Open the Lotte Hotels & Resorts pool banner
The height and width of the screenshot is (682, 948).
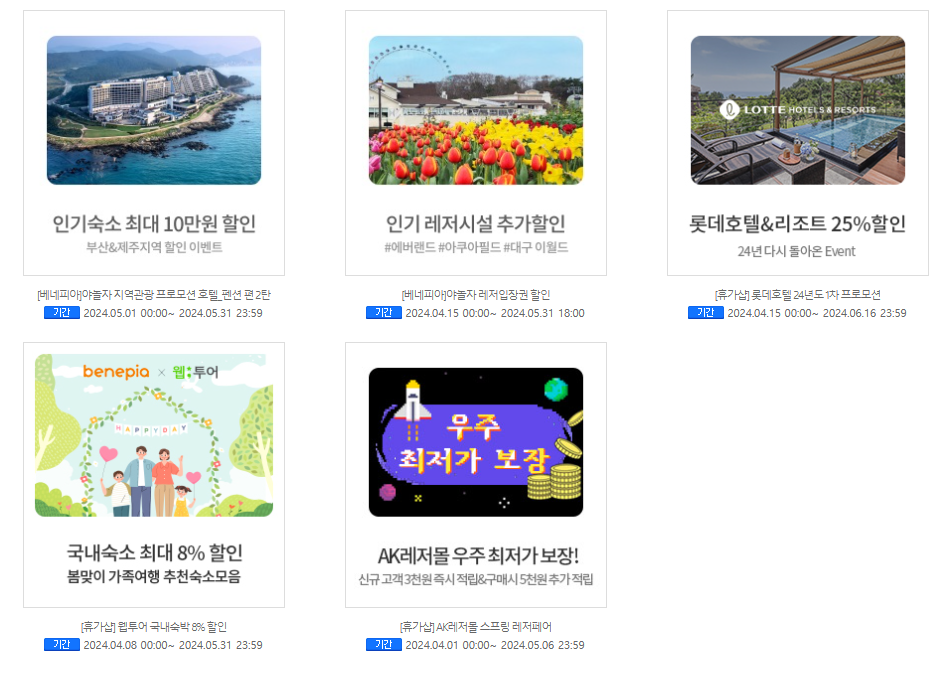(797, 110)
